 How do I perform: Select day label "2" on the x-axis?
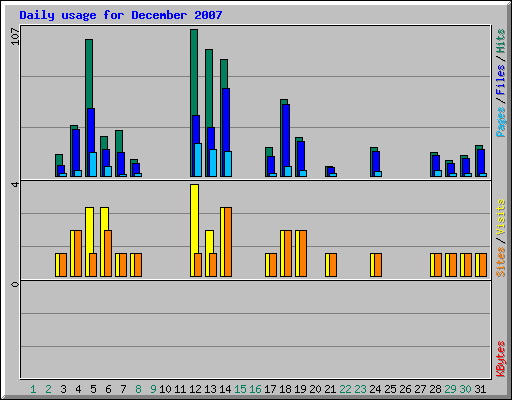pos(48,389)
